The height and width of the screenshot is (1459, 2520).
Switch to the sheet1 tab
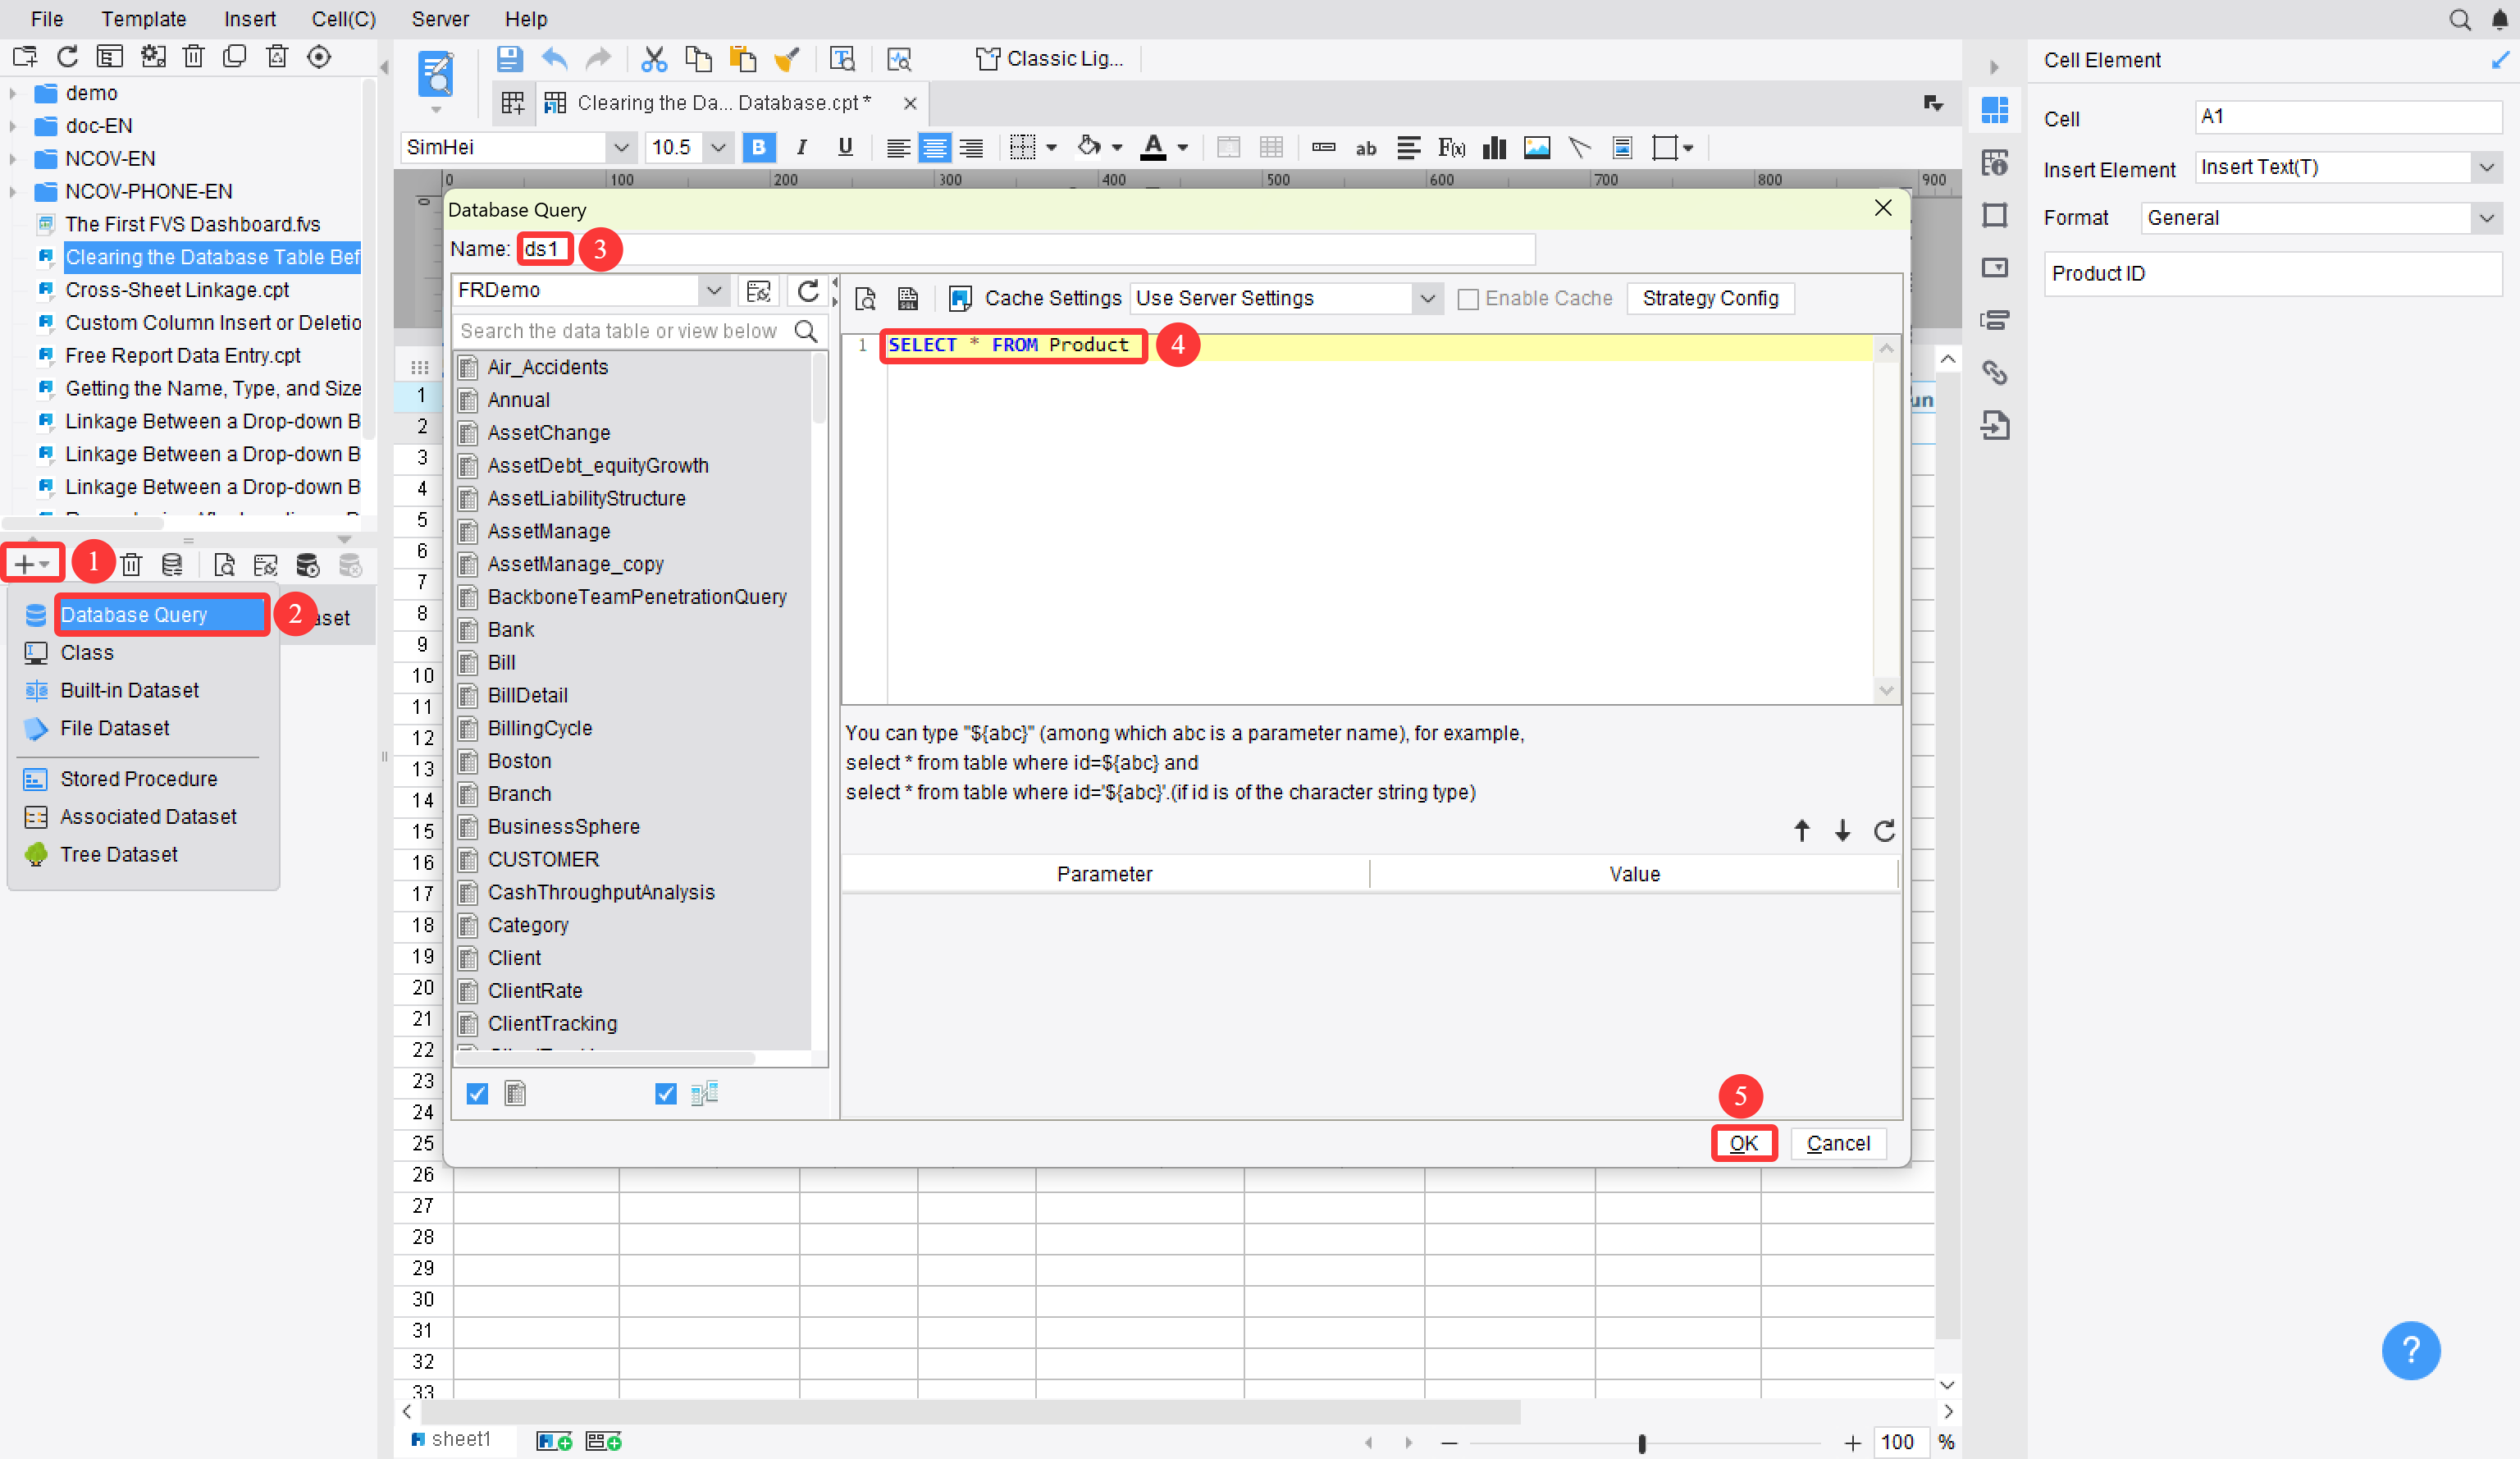click(458, 1439)
